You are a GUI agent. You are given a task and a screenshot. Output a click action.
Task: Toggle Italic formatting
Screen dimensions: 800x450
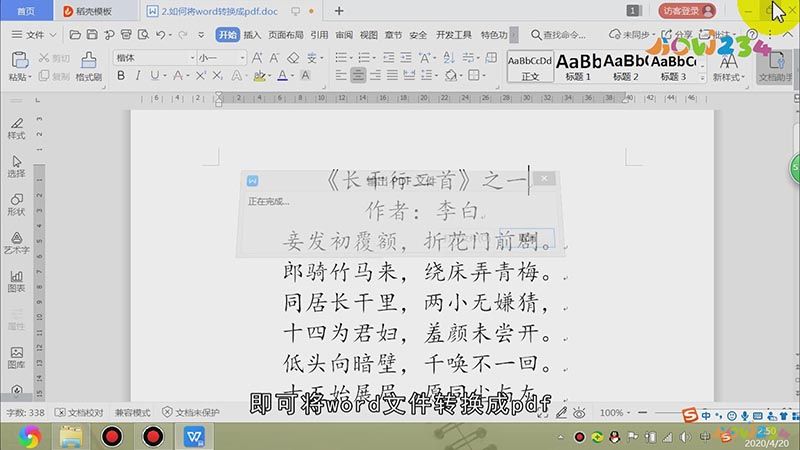click(137, 76)
